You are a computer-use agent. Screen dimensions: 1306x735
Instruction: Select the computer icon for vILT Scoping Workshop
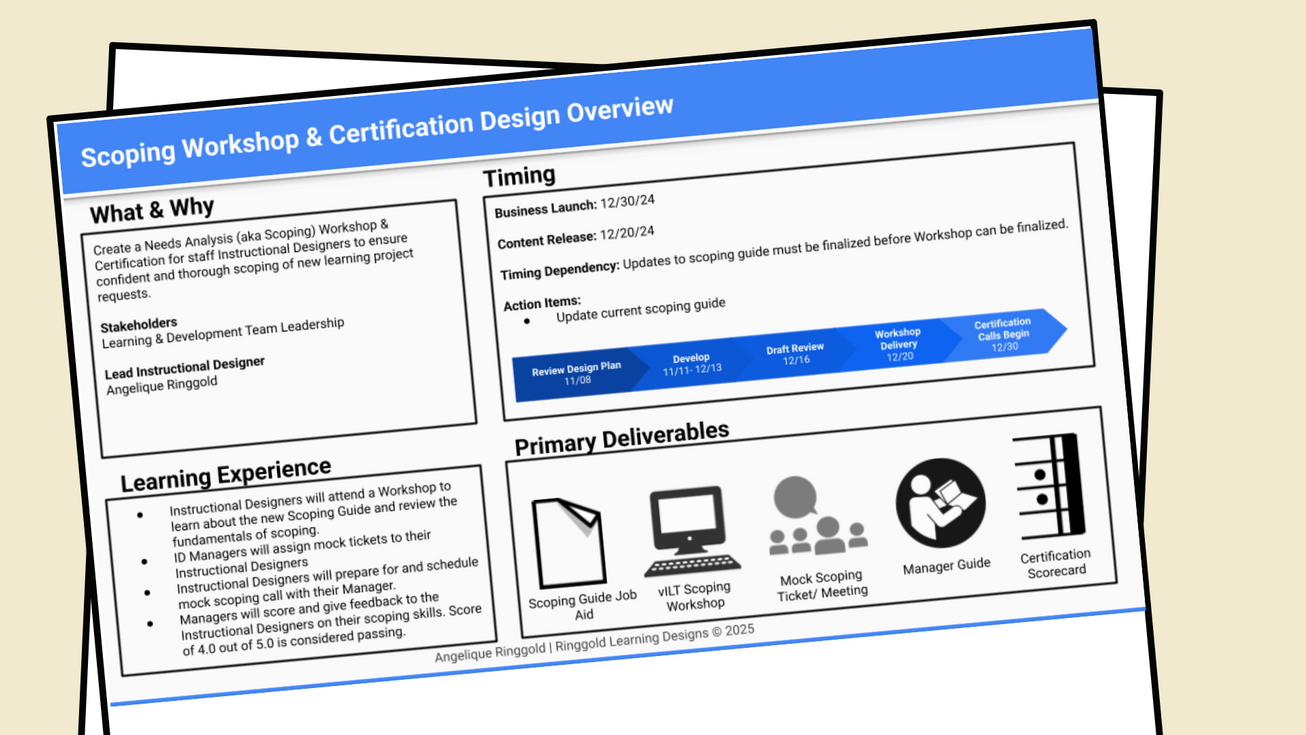point(694,532)
